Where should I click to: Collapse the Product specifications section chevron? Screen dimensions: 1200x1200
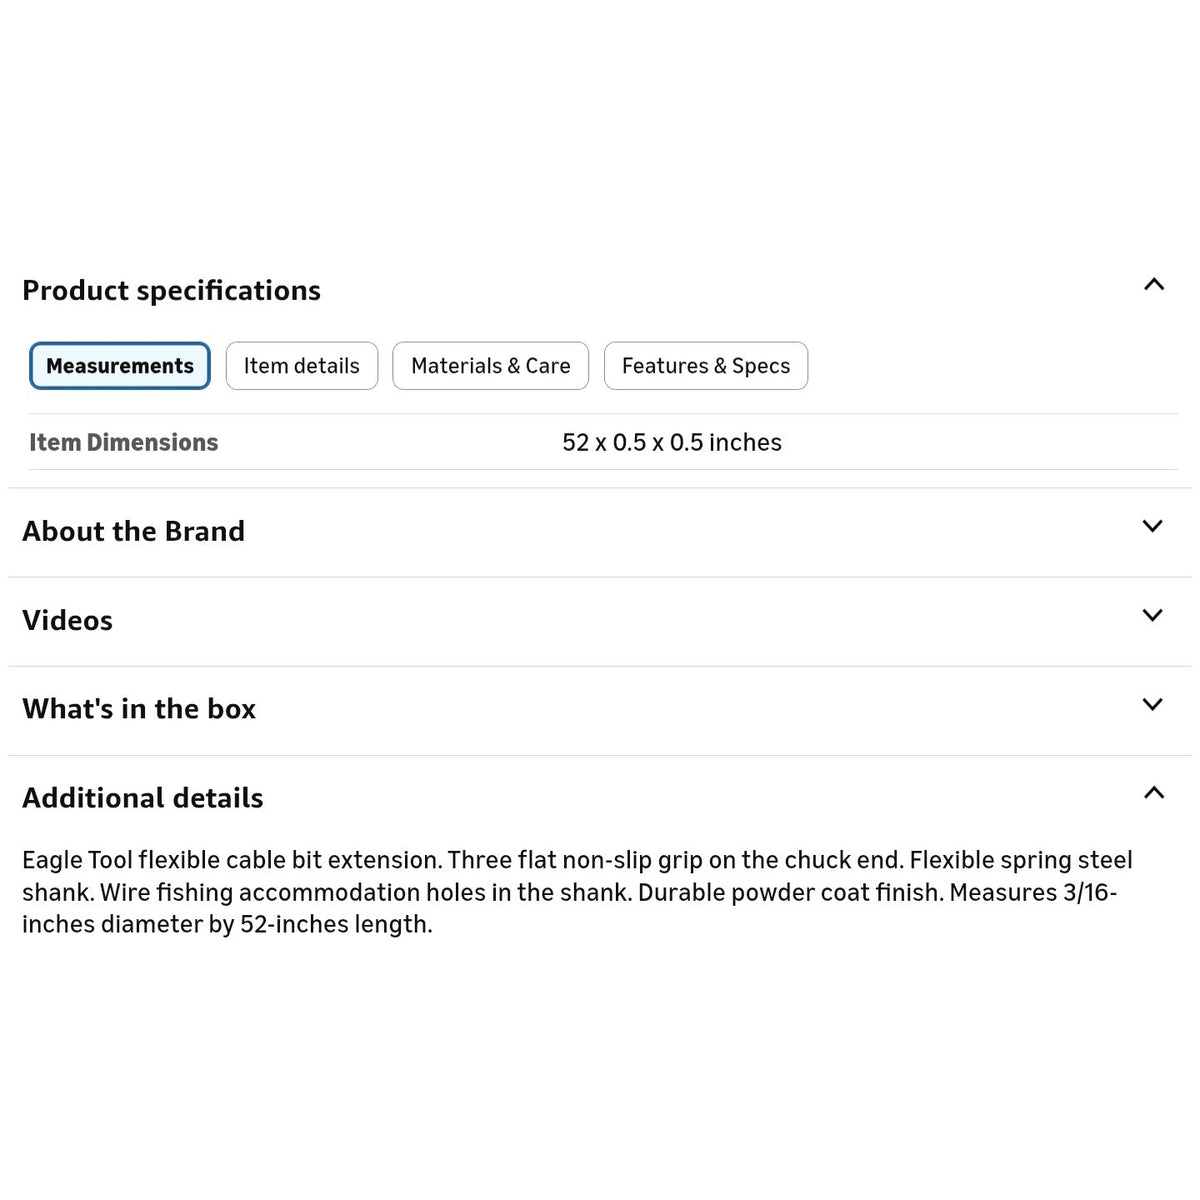pos(1153,285)
